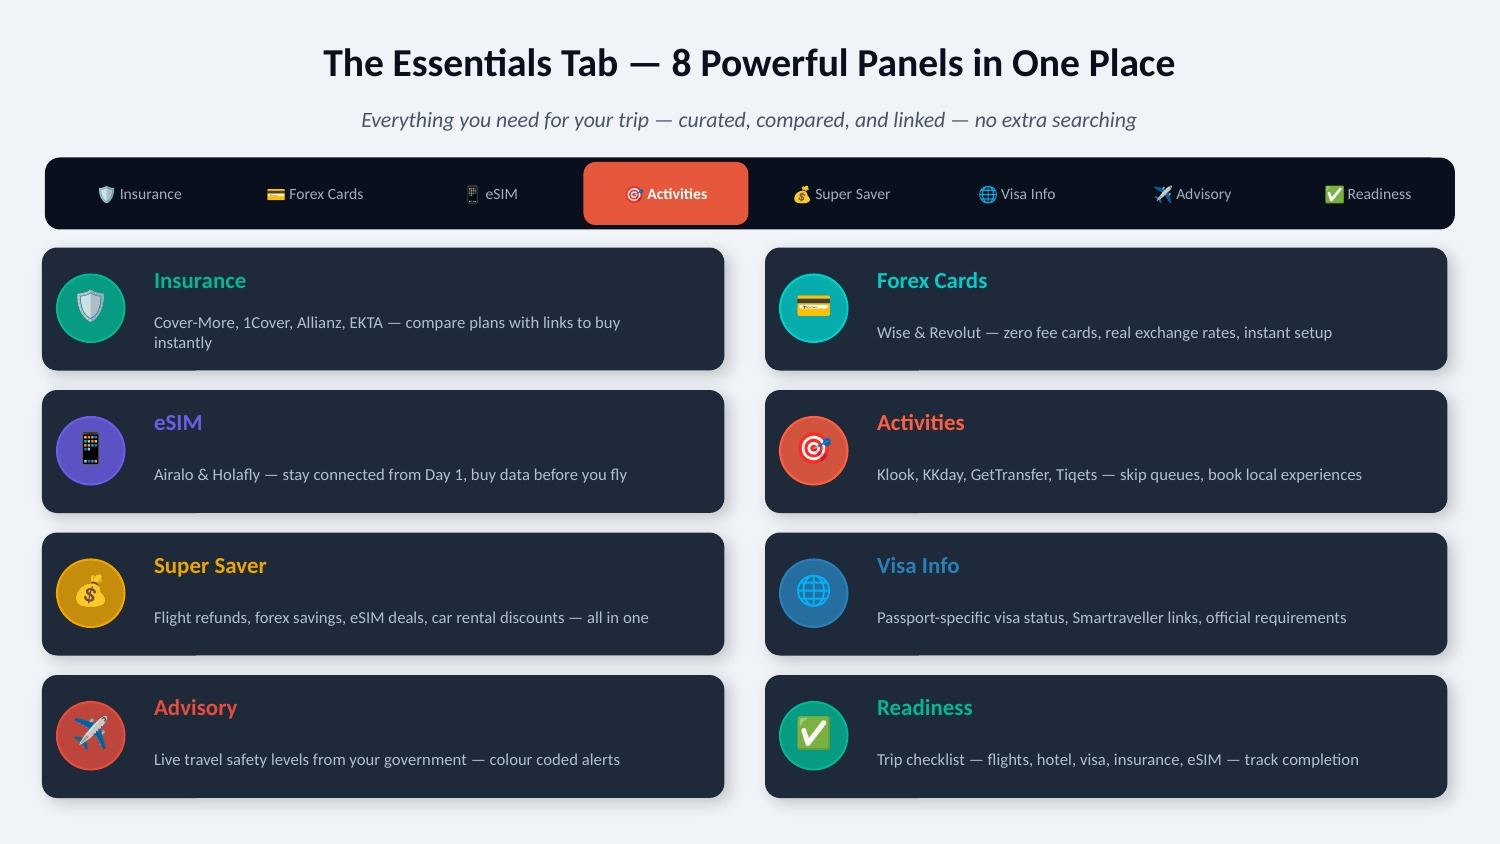The height and width of the screenshot is (844, 1500).
Task: Click the Visa Info panel heading
Action: (x=918, y=566)
